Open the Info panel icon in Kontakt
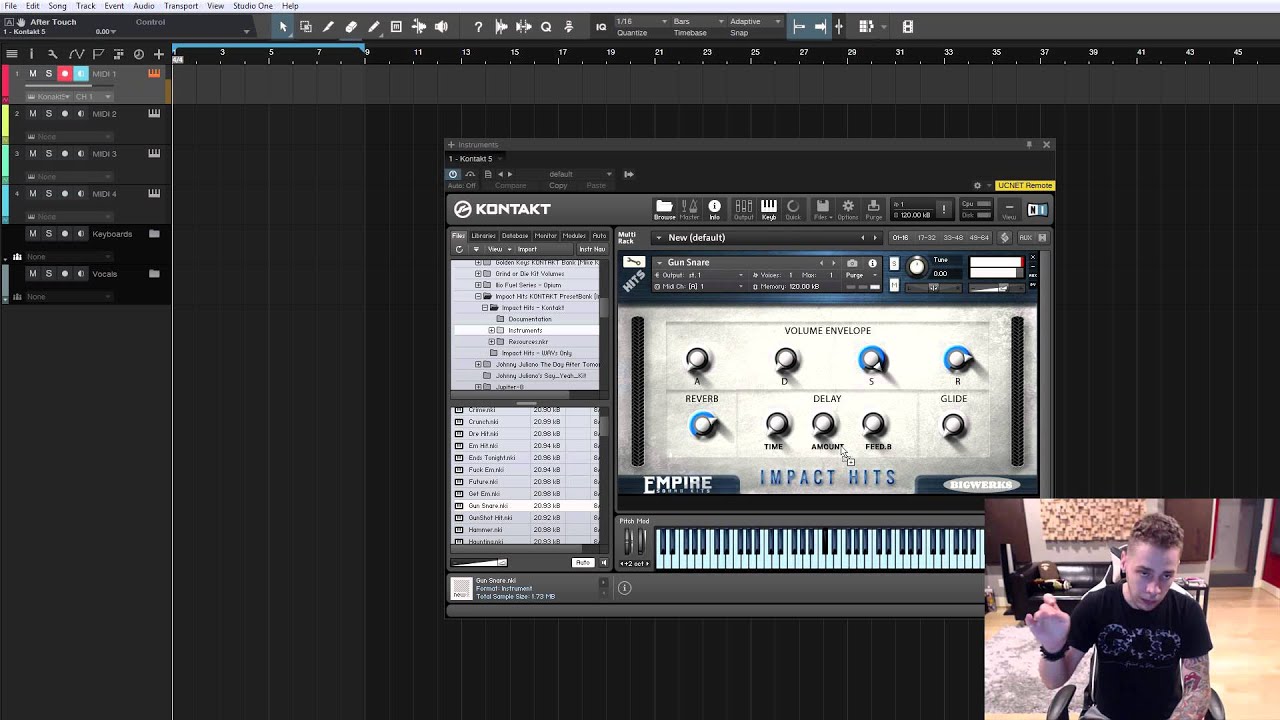1280x720 pixels. (x=716, y=208)
